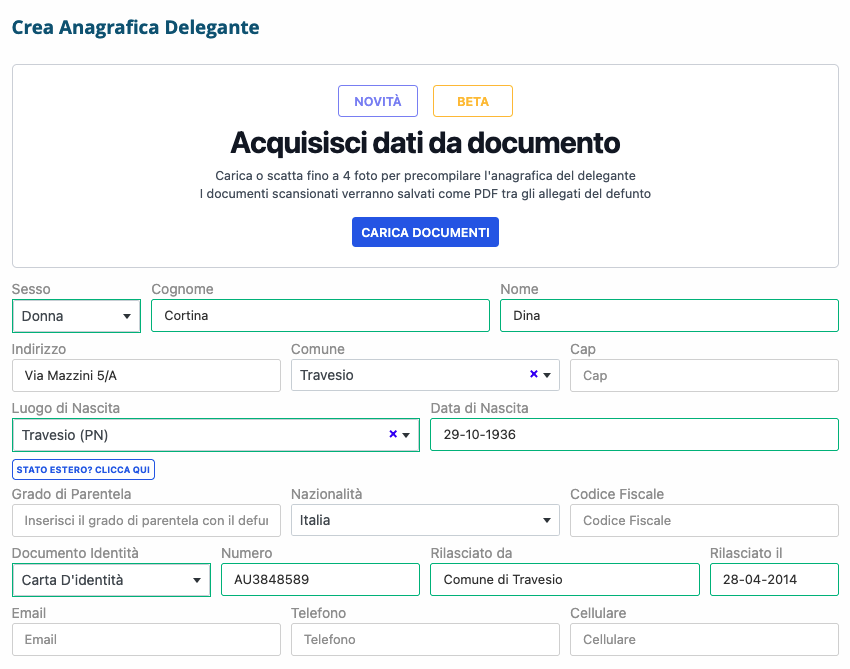This screenshot has height=669, width=850.
Task: Click the Stato Estero? Clicca Qui link
Action: point(83,469)
